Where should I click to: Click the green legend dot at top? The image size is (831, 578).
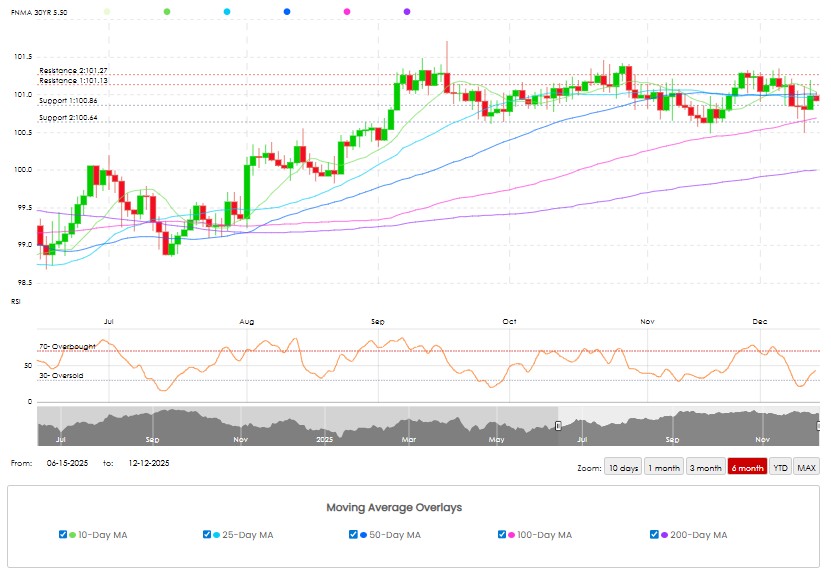(x=166, y=11)
